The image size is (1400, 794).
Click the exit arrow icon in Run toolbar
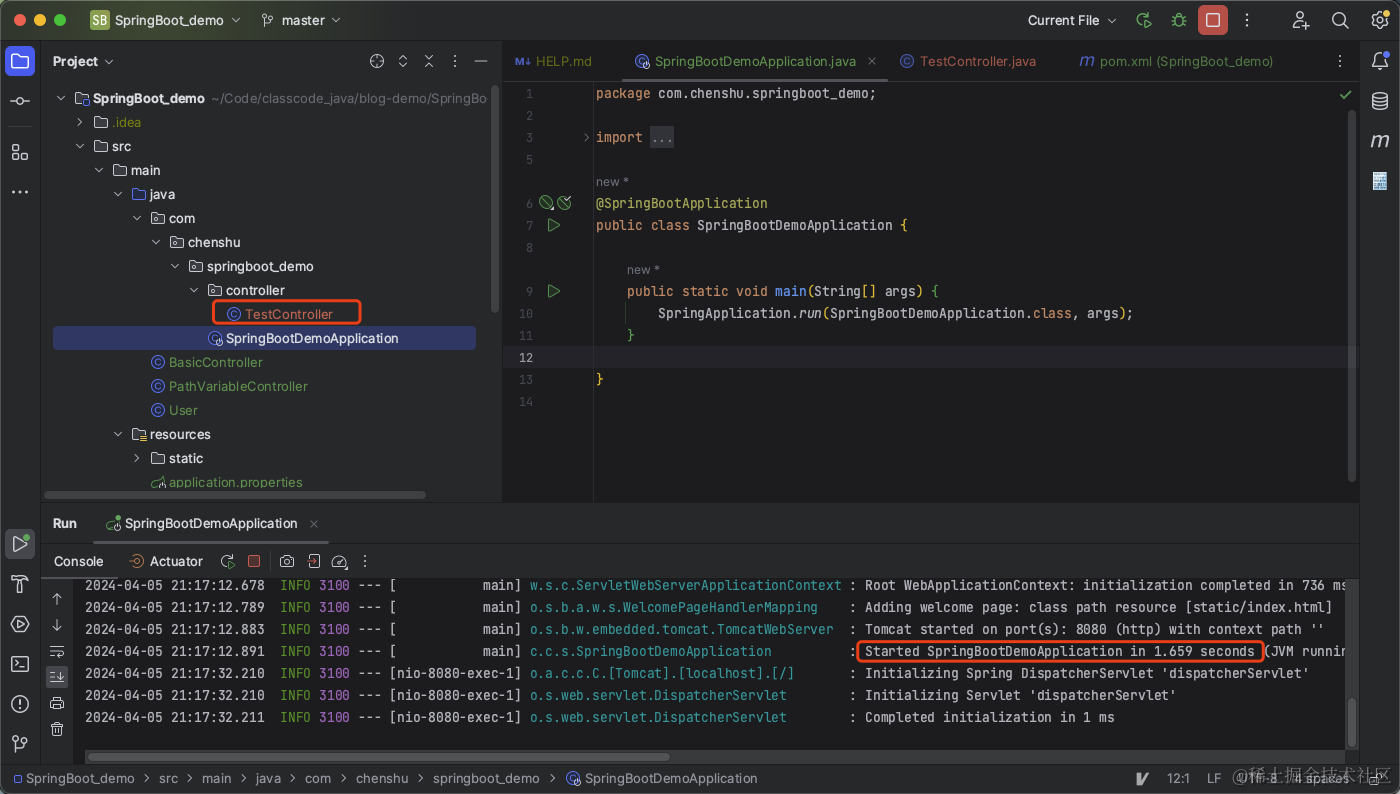(313, 562)
